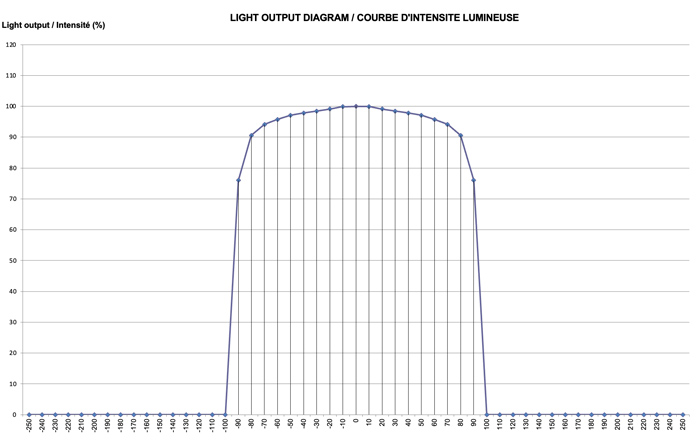Click the -50 label on the horizontal axis

point(291,424)
